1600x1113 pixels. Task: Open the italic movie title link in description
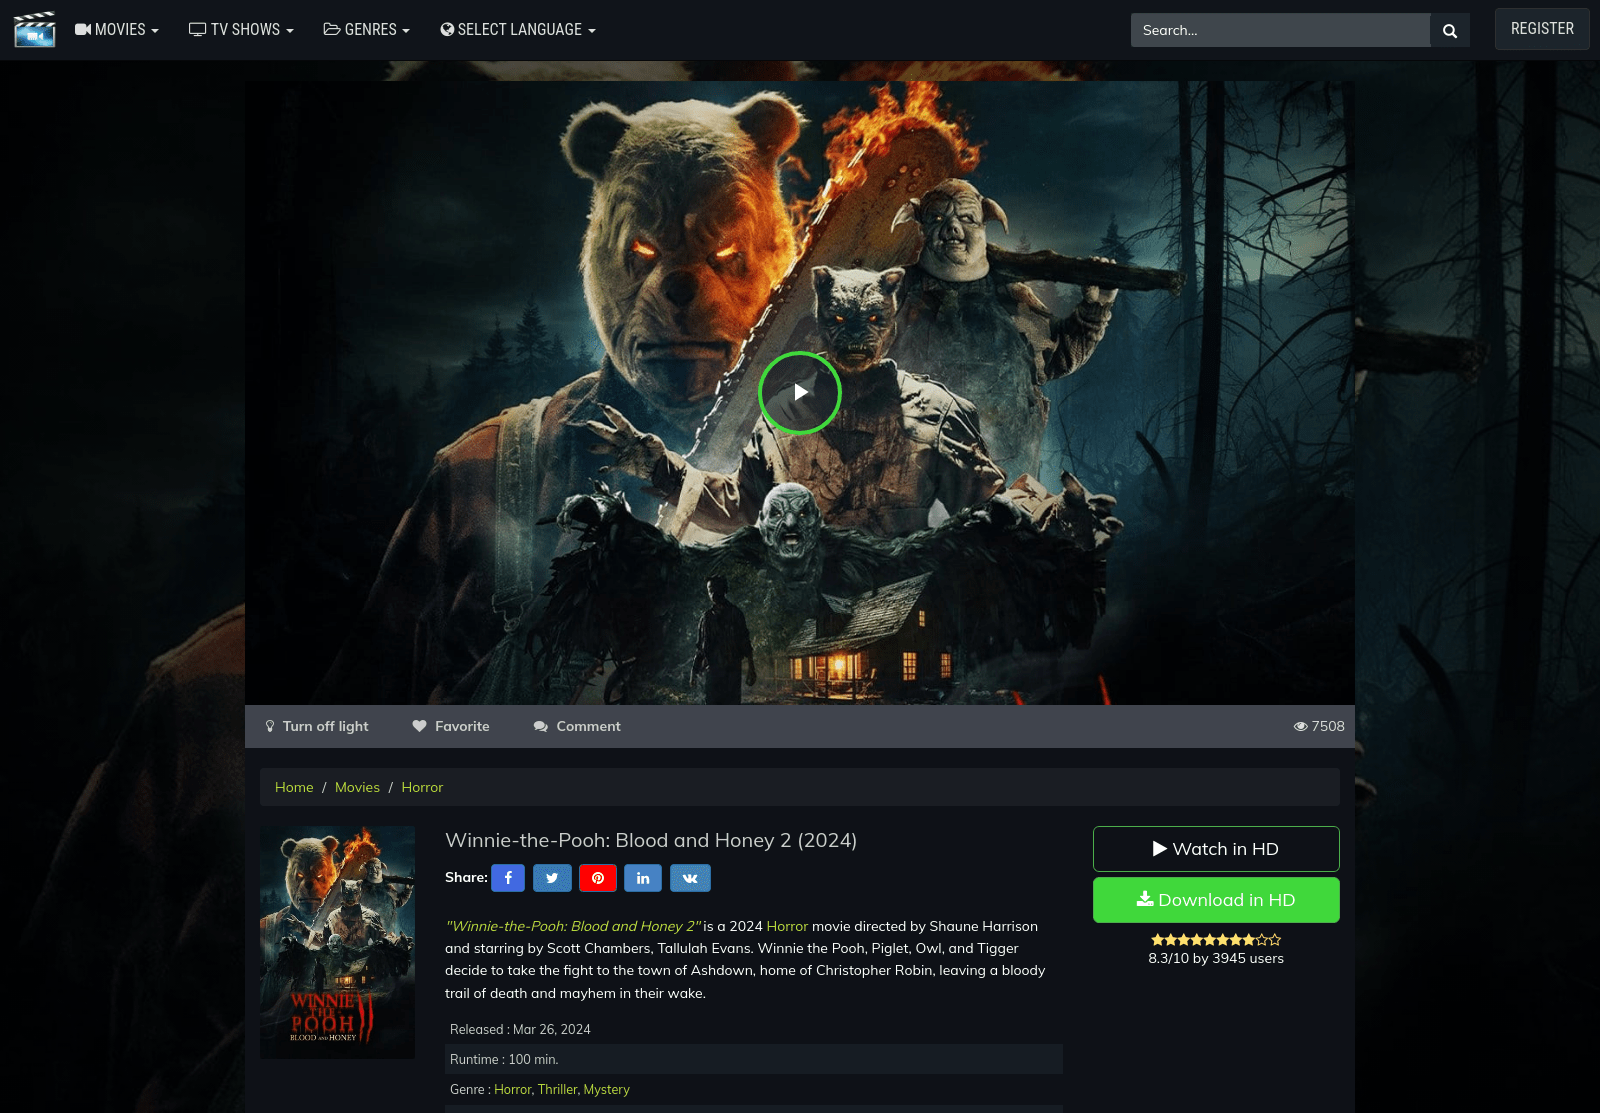pos(573,926)
